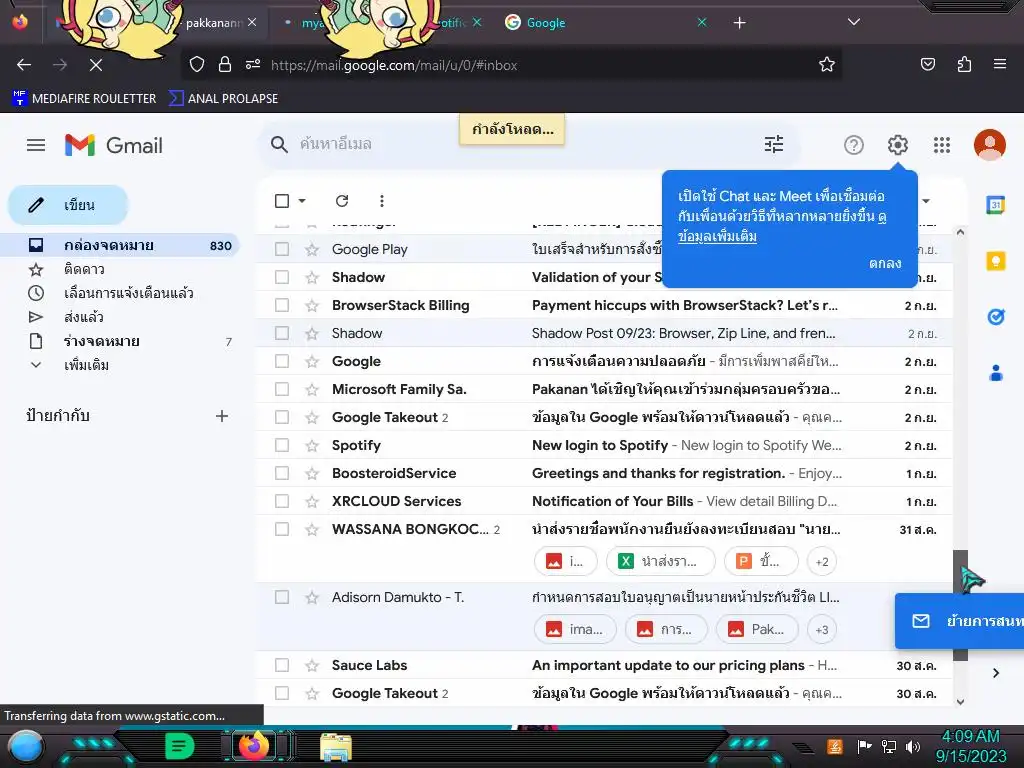Open Gmail settings gear
The width and height of the screenshot is (1024, 768).
898,145
